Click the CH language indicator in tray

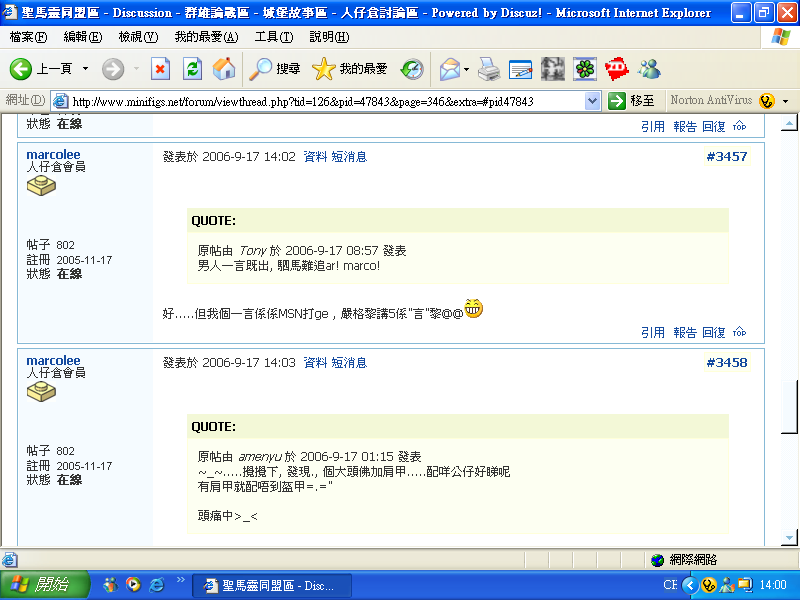[670, 585]
